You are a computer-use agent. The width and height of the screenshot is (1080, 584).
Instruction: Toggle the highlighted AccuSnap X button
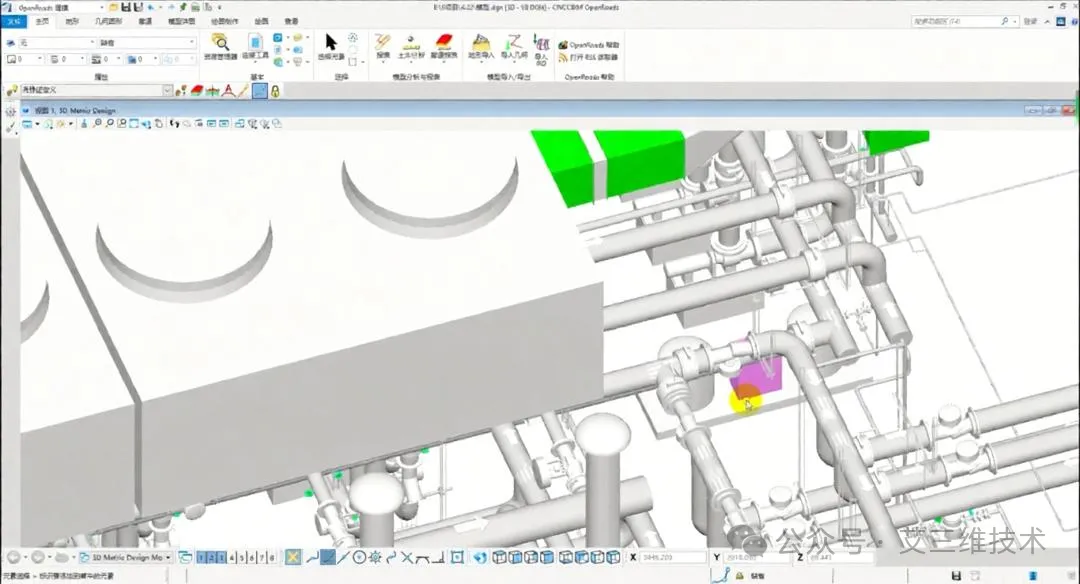click(x=293, y=557)
